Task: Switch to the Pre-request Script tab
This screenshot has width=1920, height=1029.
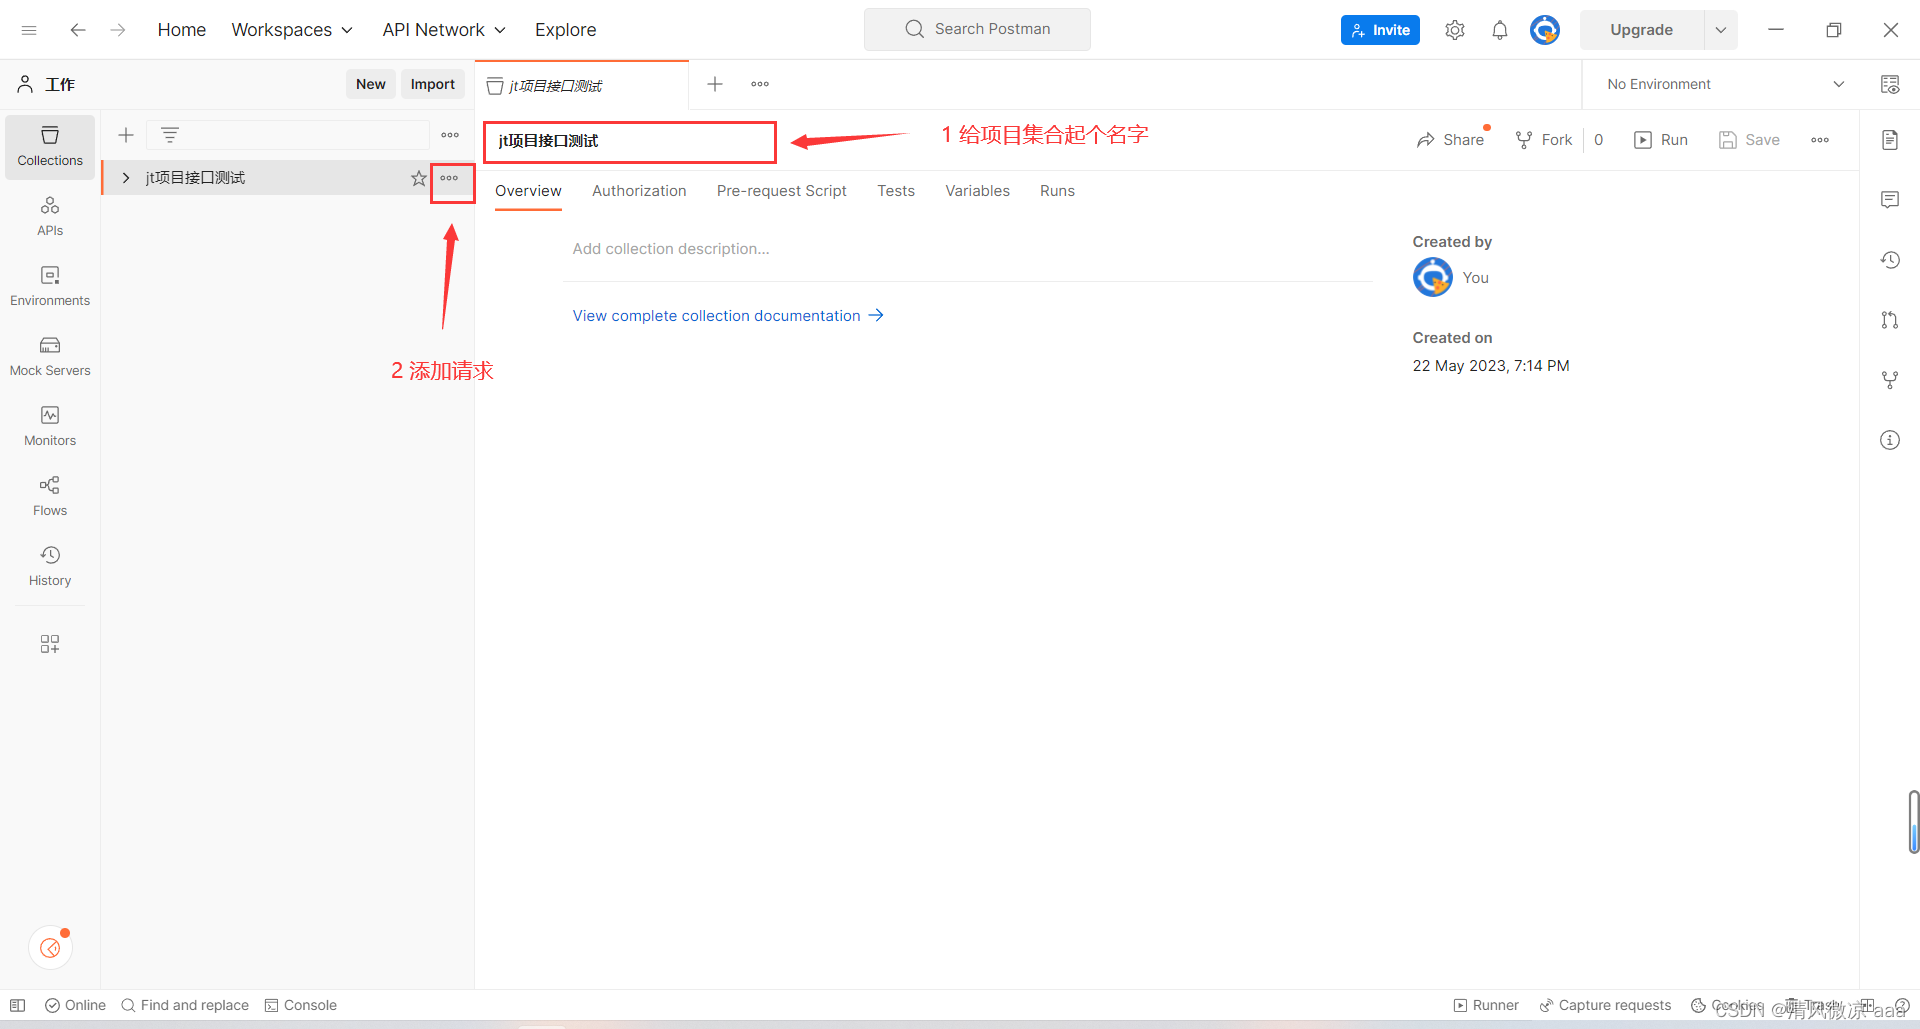Action: (781, 191)
